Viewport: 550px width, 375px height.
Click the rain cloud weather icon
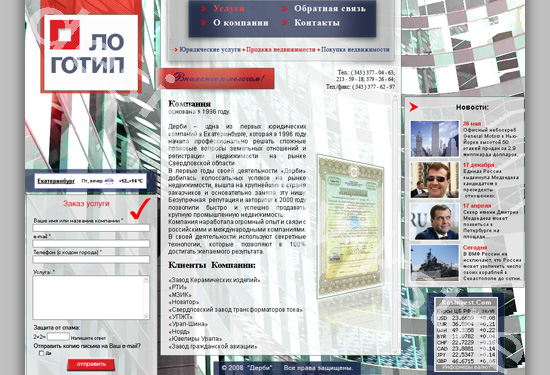click(x=109, y=181)
